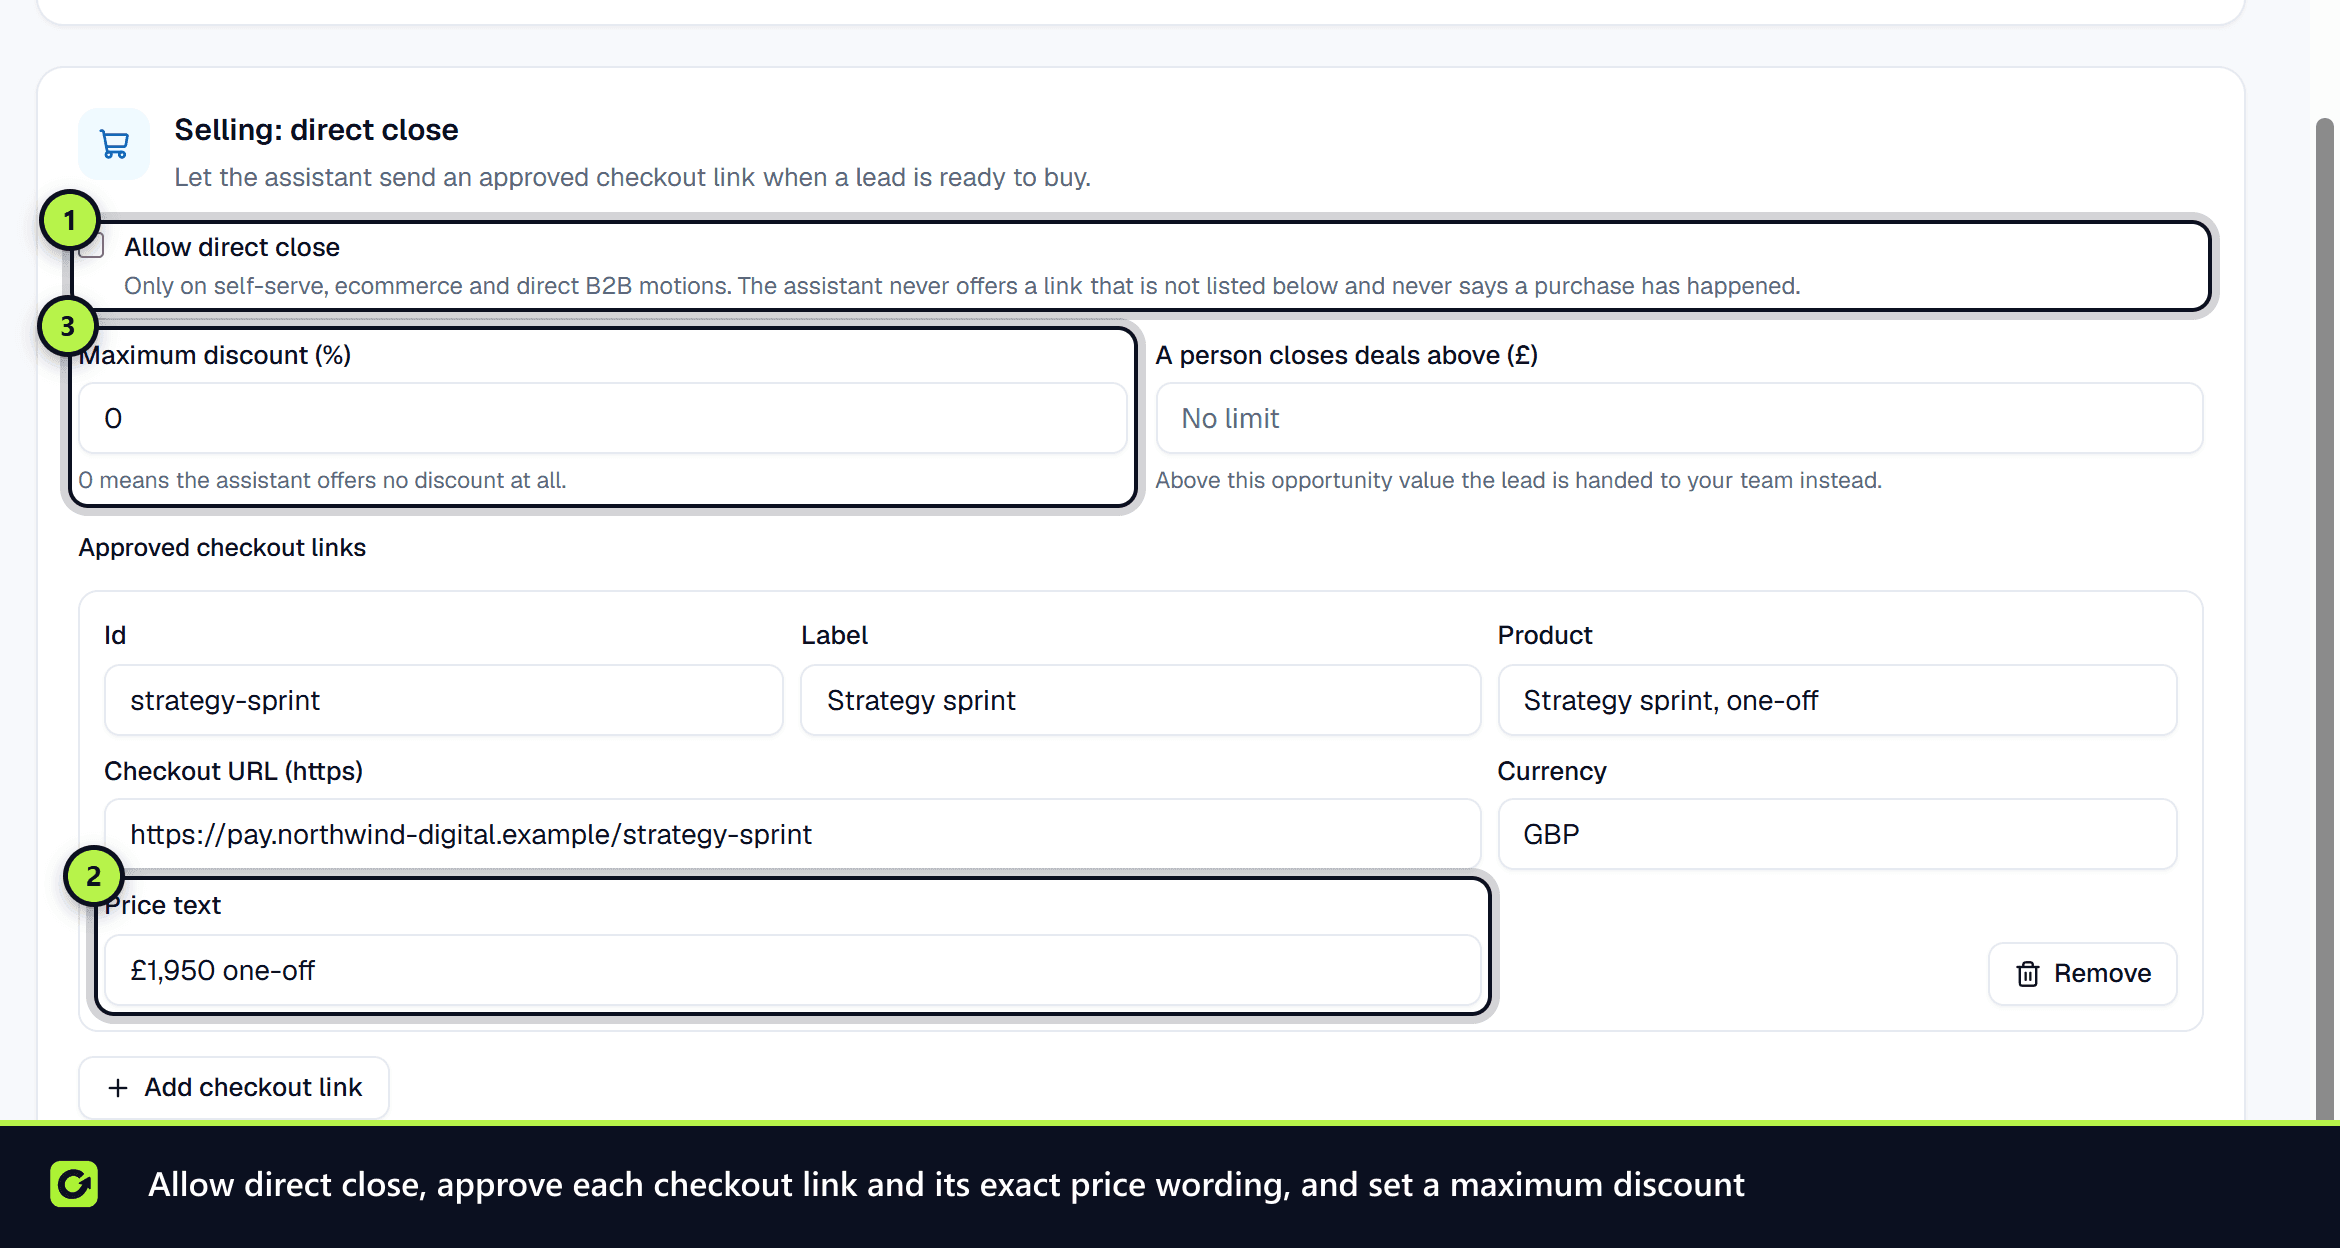Enable the Allow direct close checkbox

[92, 246]
